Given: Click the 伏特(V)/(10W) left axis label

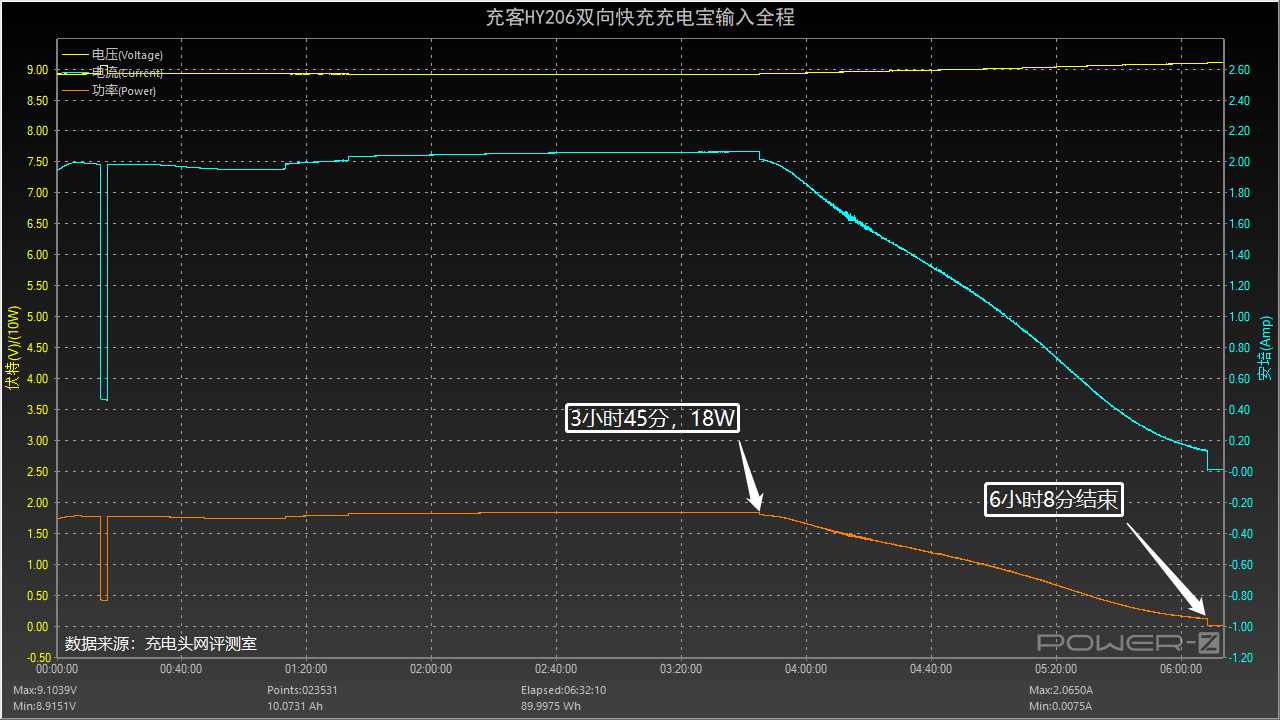Looking at the screenshot, I should (x=13, y=350).
